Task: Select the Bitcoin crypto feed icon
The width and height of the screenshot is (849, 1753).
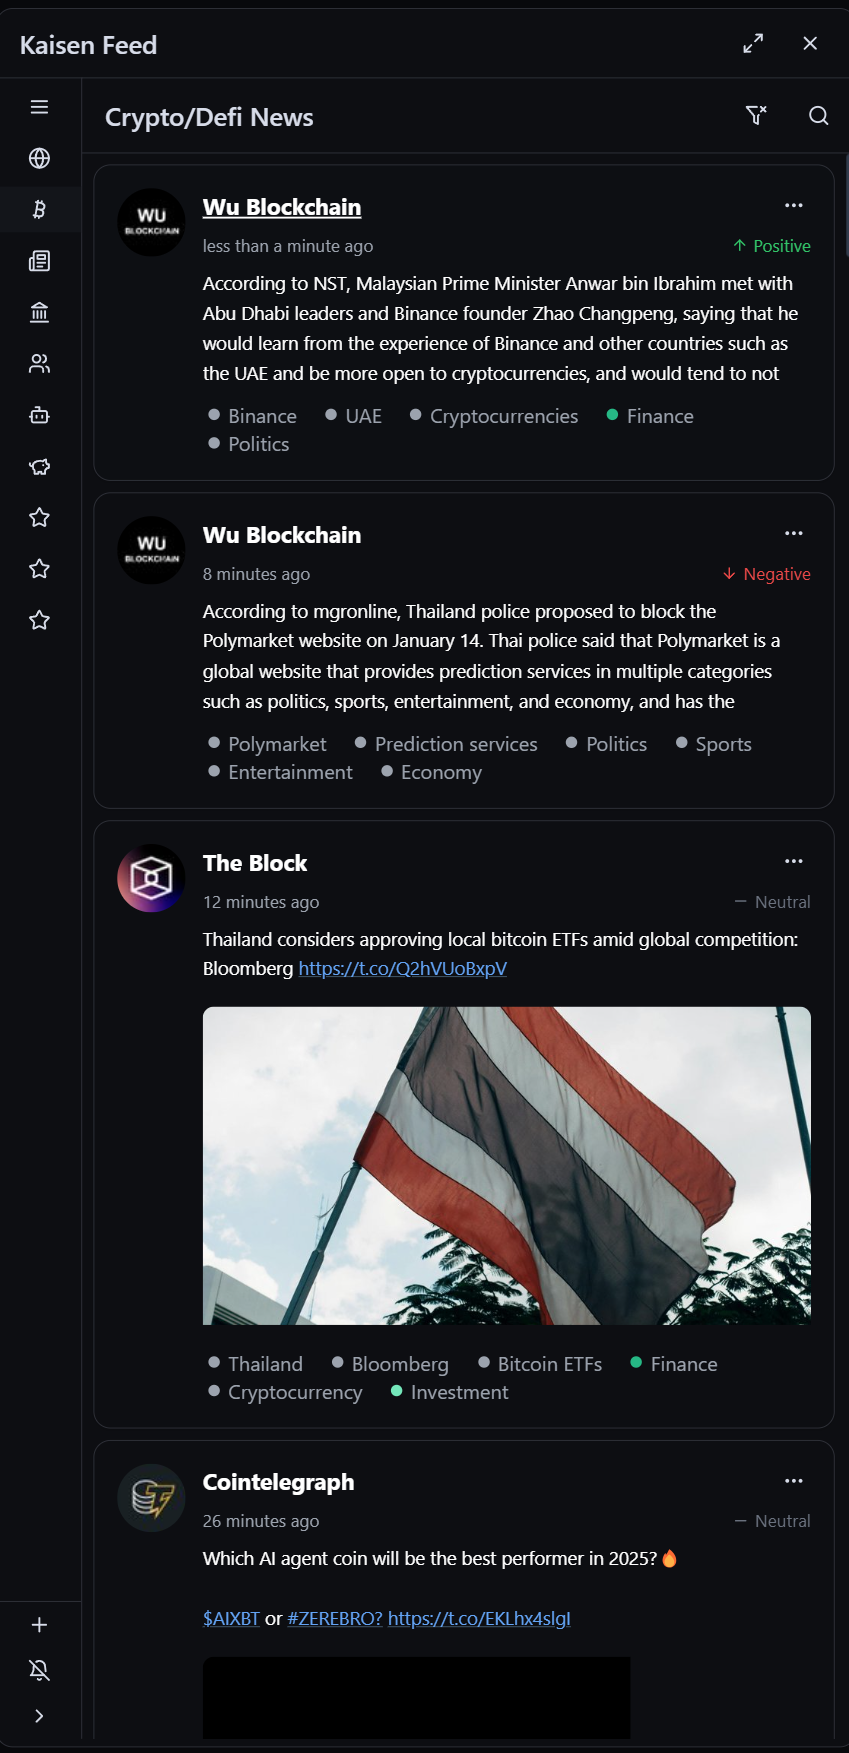Action: coord(39,209)
